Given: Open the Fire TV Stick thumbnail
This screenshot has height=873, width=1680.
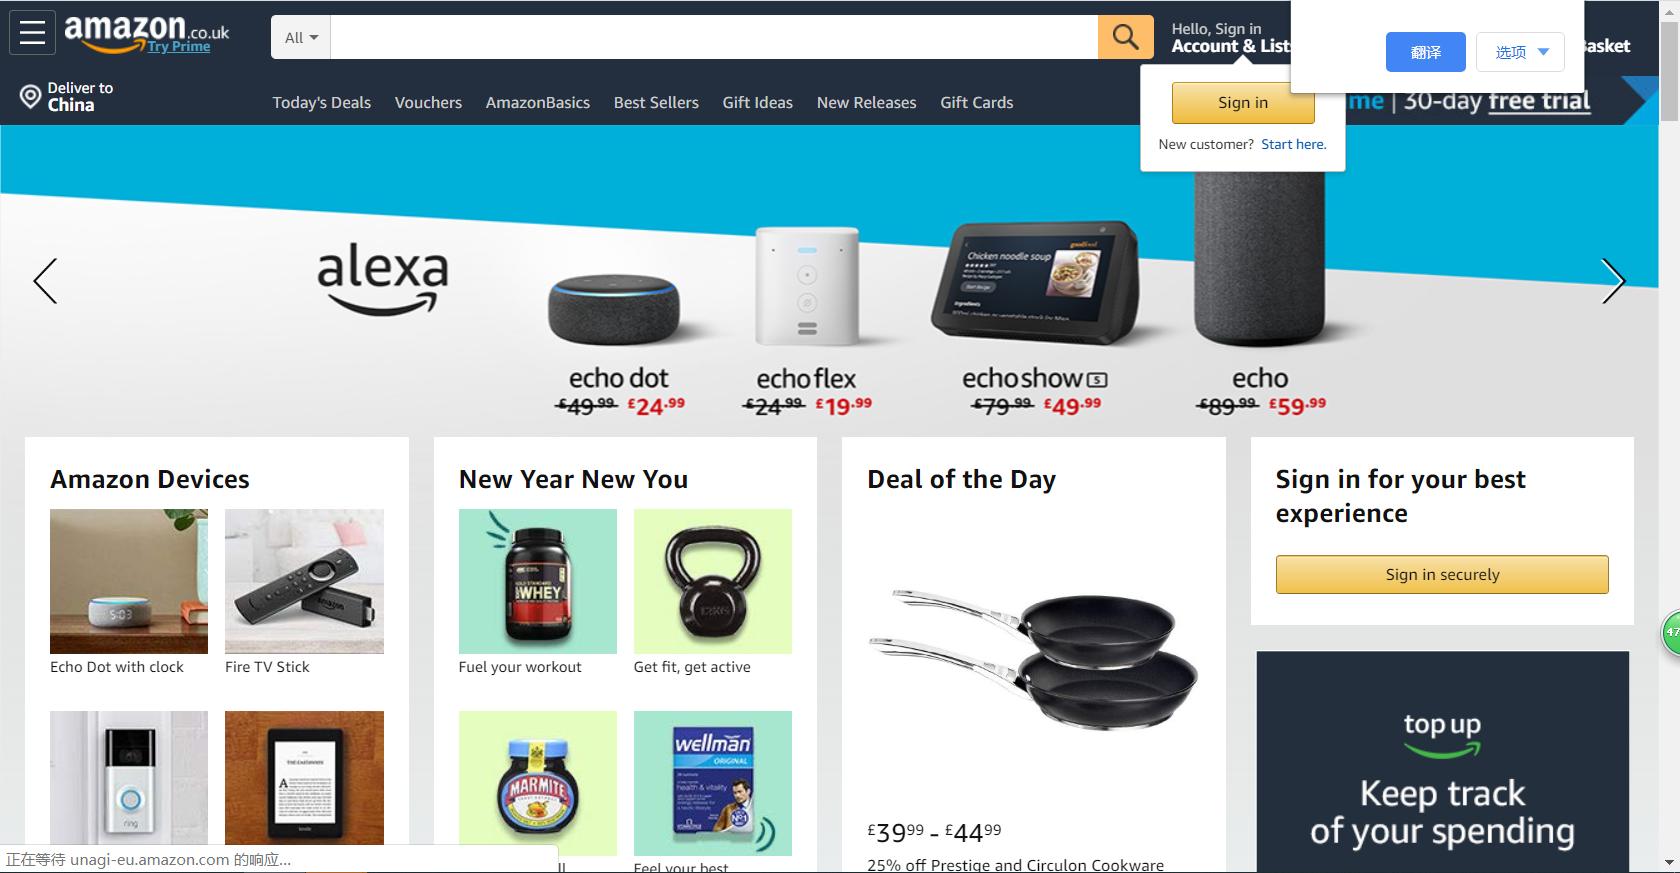Looking at the screenshot, I should [x=304, y=581].
